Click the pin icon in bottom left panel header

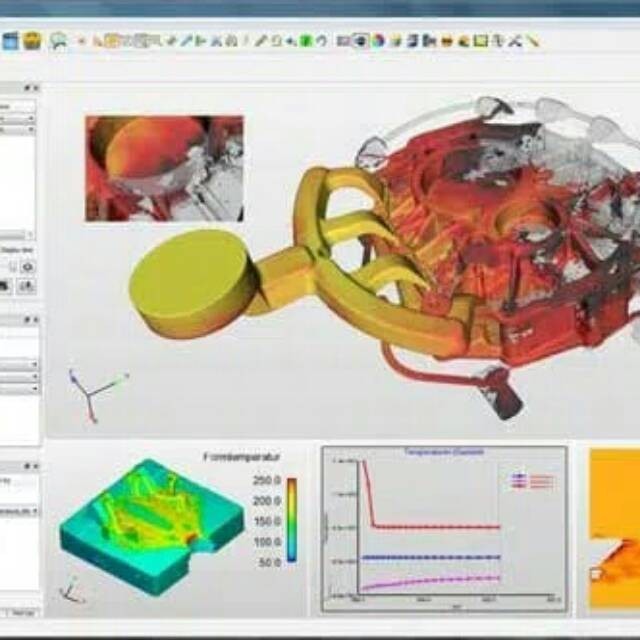pos(27,465)
